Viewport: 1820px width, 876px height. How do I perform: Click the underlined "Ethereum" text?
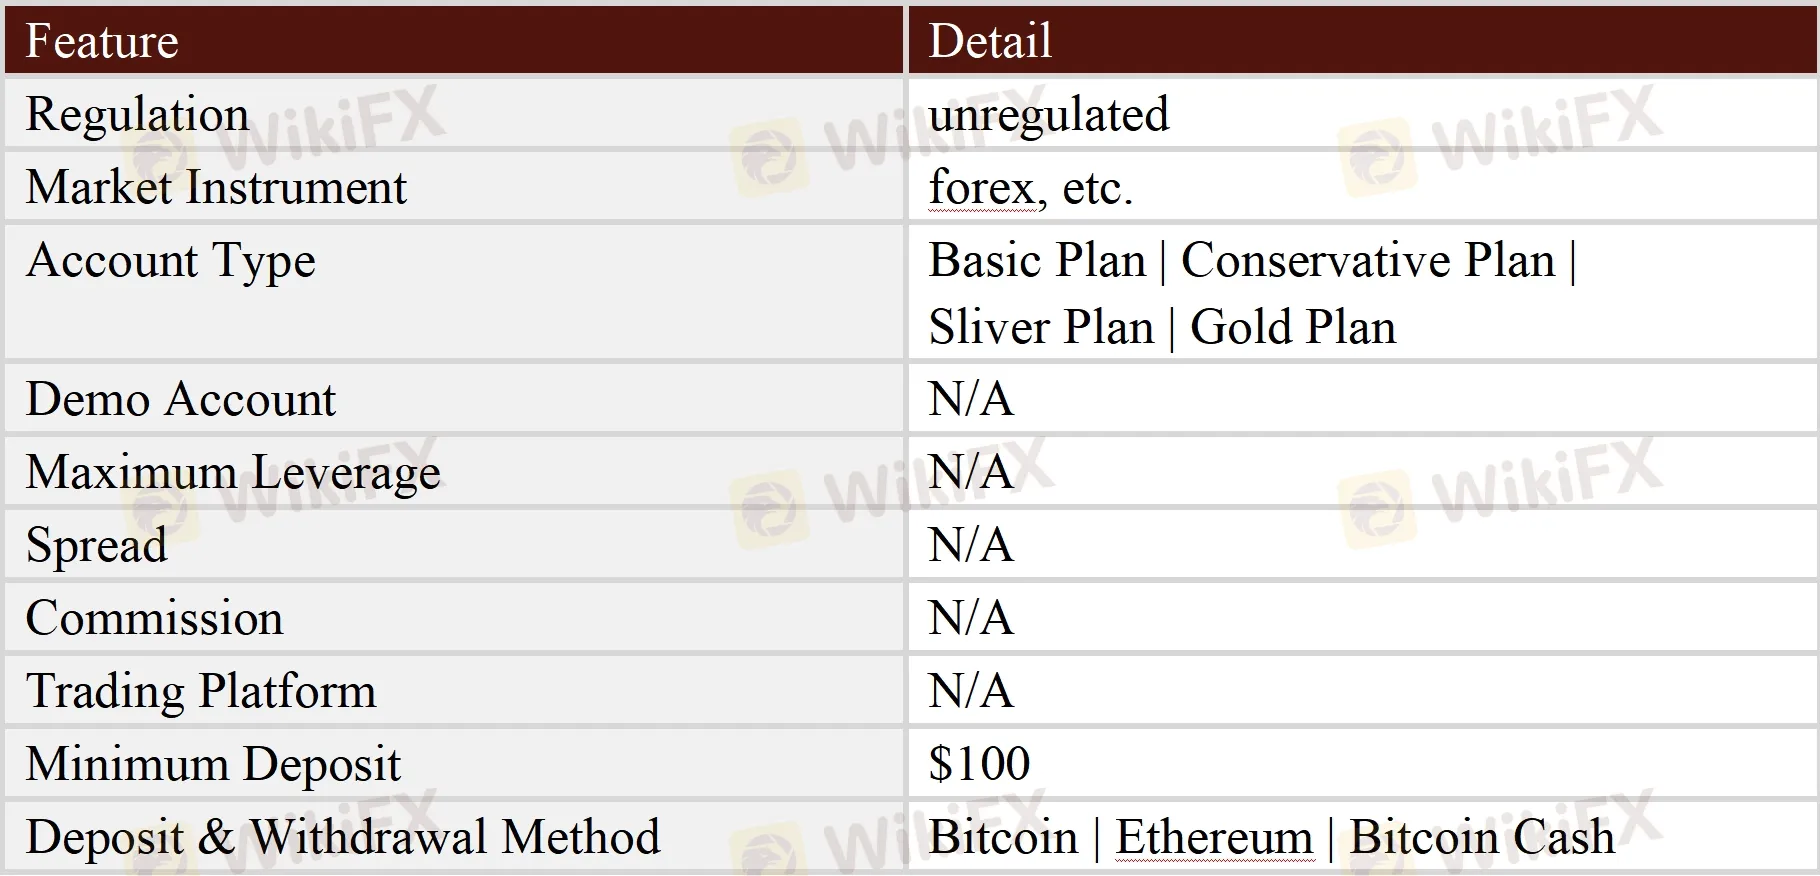[x=1214, y=837]
